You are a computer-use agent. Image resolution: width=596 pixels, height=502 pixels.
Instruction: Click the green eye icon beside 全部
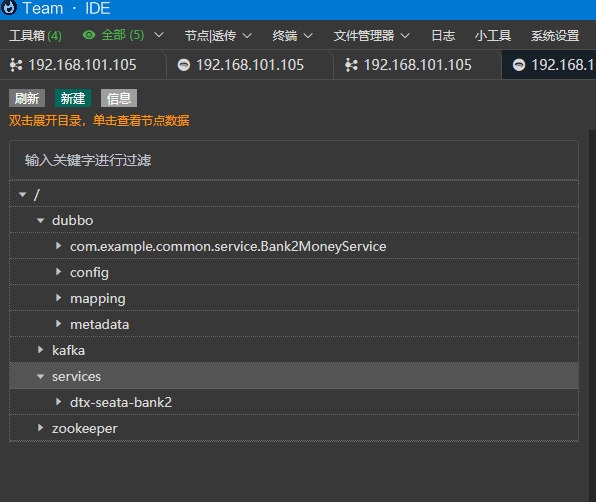tap(89, 35)
